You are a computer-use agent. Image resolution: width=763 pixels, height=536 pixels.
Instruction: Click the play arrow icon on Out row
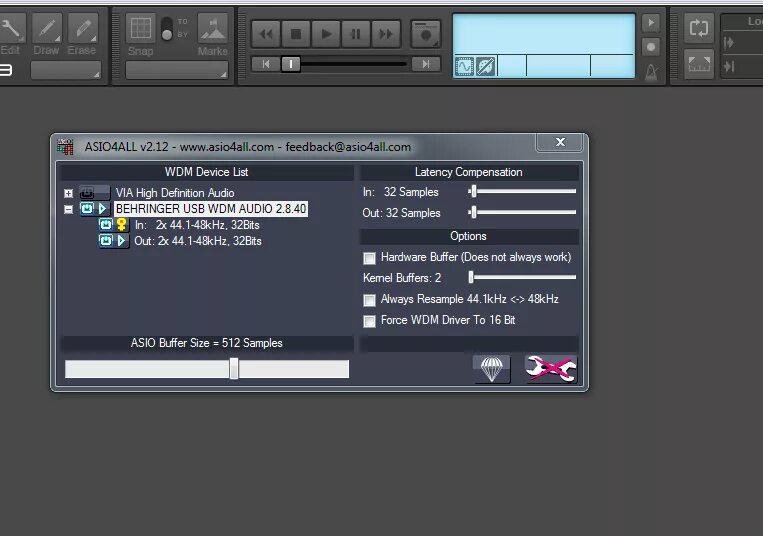[x=121, y=240]
